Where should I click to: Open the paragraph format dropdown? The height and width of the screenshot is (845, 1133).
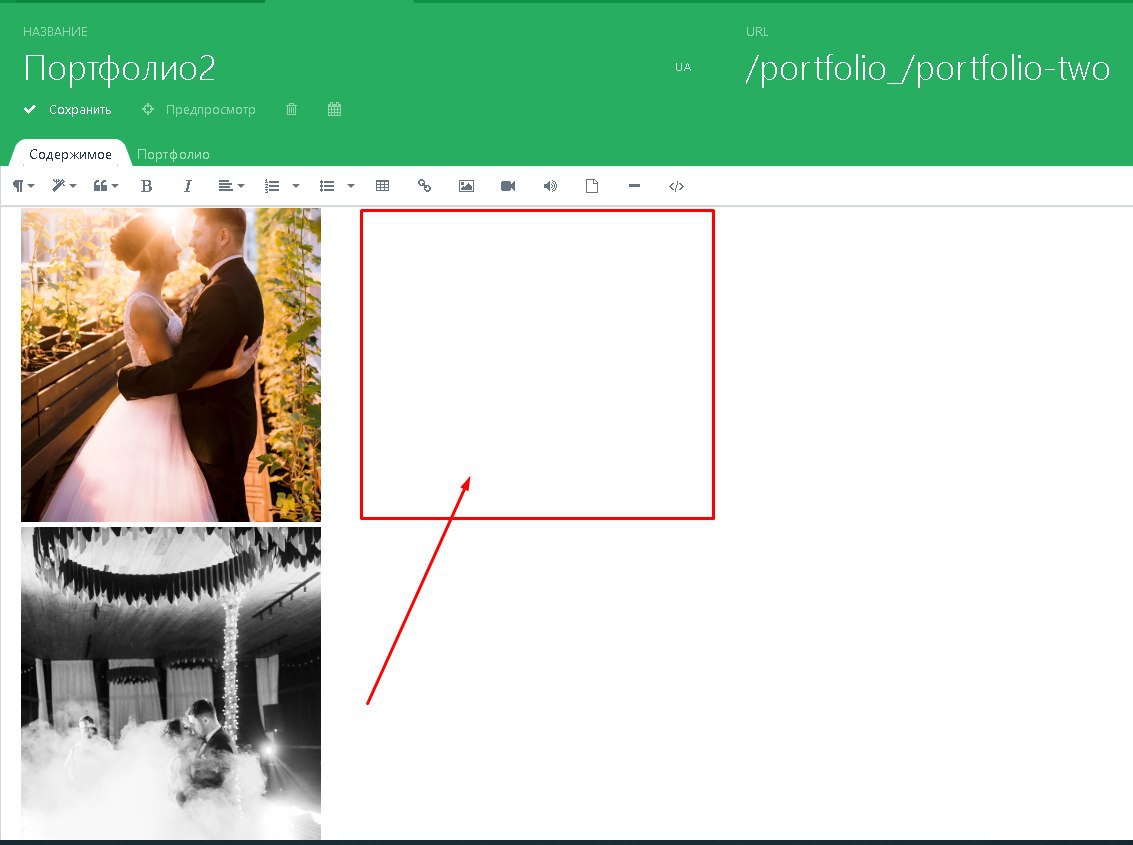coord(23,186)
